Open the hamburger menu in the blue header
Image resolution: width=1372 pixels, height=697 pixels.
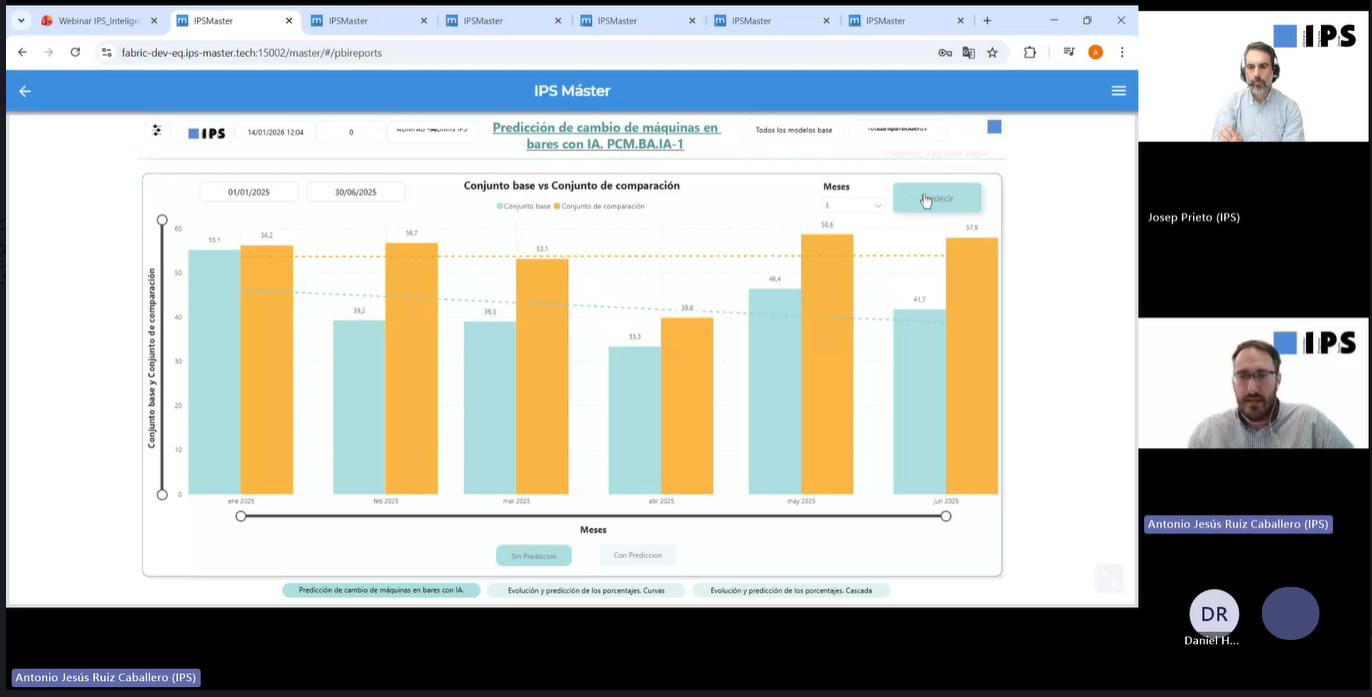tap(1118, 90)
